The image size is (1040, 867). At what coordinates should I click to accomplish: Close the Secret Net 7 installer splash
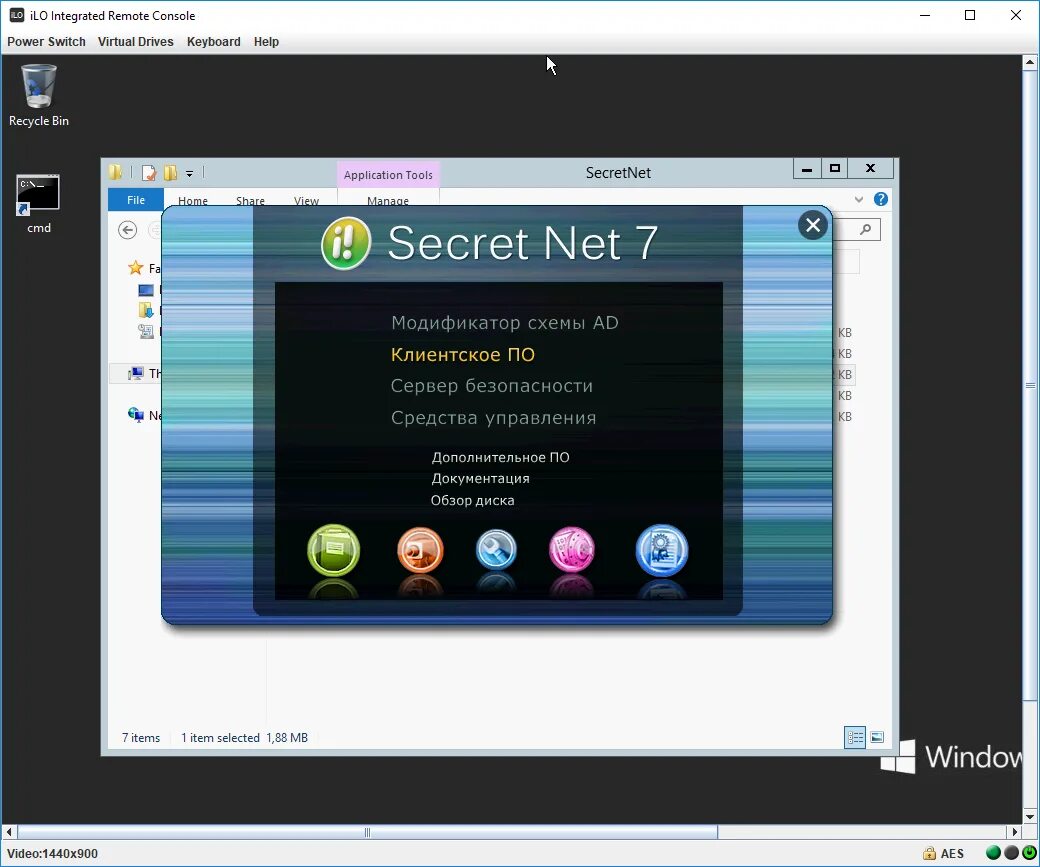pos(813,226)
